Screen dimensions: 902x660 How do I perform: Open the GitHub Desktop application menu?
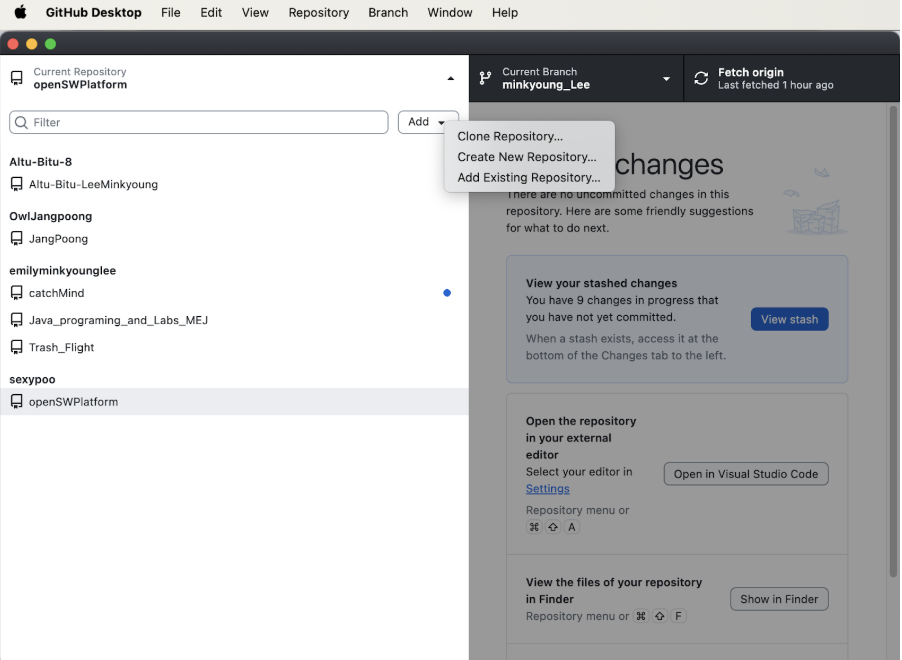pyautogui.click(x=93, y=13)
